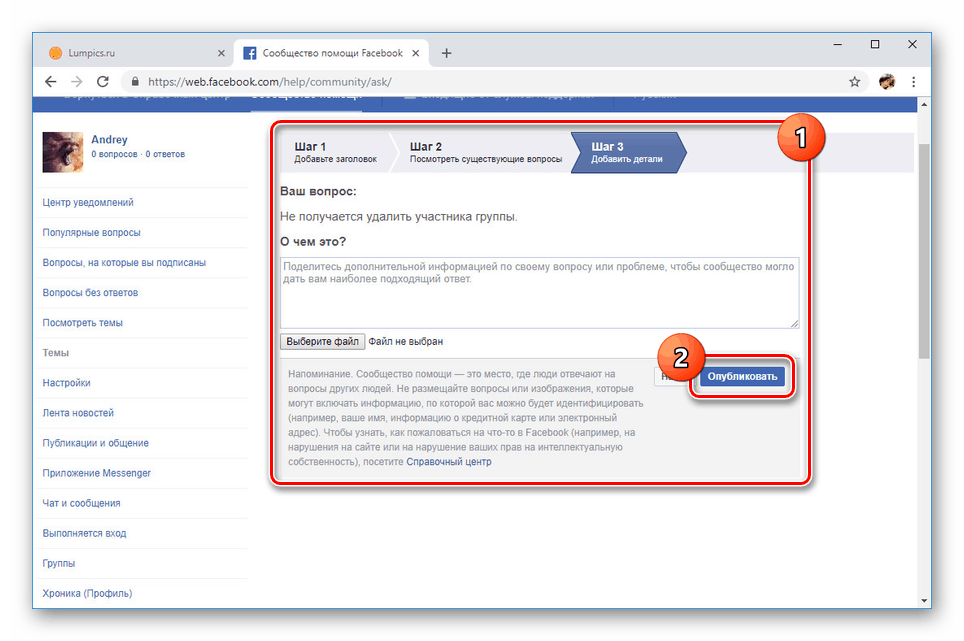Viewport: 964px width, 641px height.
Task: Open the Хроника (Профиль) topic
Action: click(x=87, y=594)
